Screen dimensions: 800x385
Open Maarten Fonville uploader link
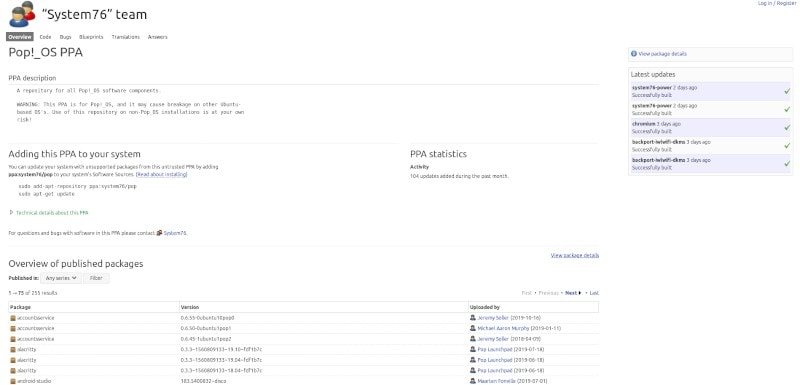click(x=496, y=381)
